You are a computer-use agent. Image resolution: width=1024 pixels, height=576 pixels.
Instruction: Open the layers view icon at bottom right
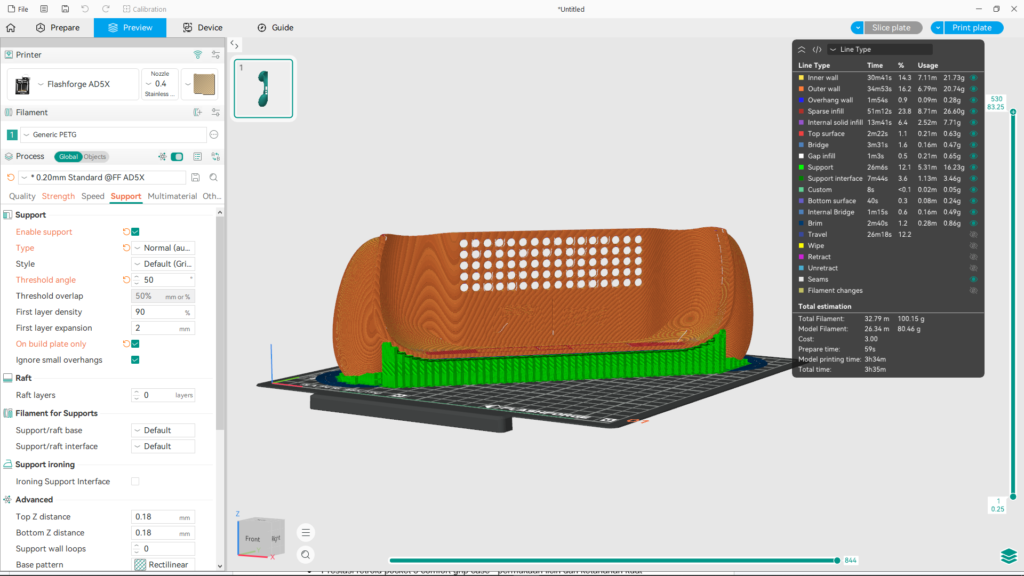1008,556
